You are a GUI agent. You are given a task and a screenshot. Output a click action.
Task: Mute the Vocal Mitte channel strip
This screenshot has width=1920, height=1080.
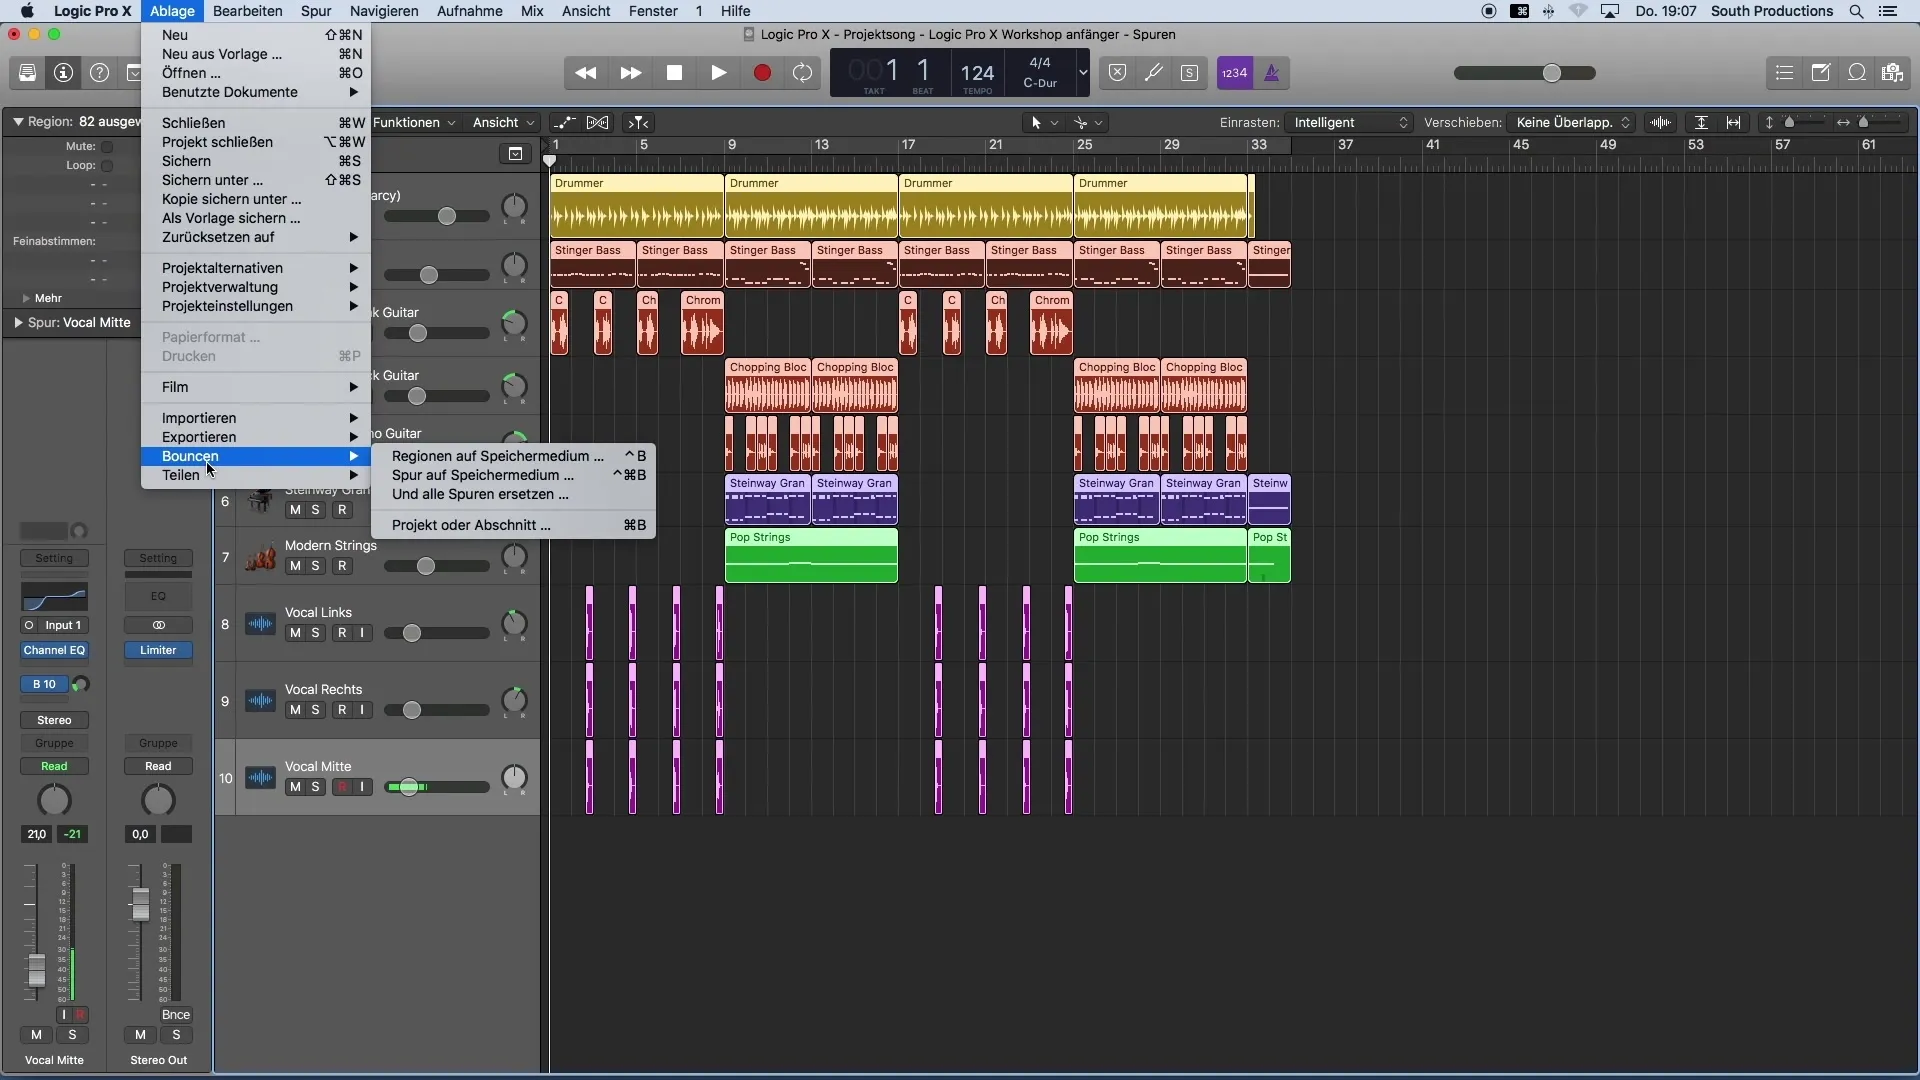tap(37, 1035)
